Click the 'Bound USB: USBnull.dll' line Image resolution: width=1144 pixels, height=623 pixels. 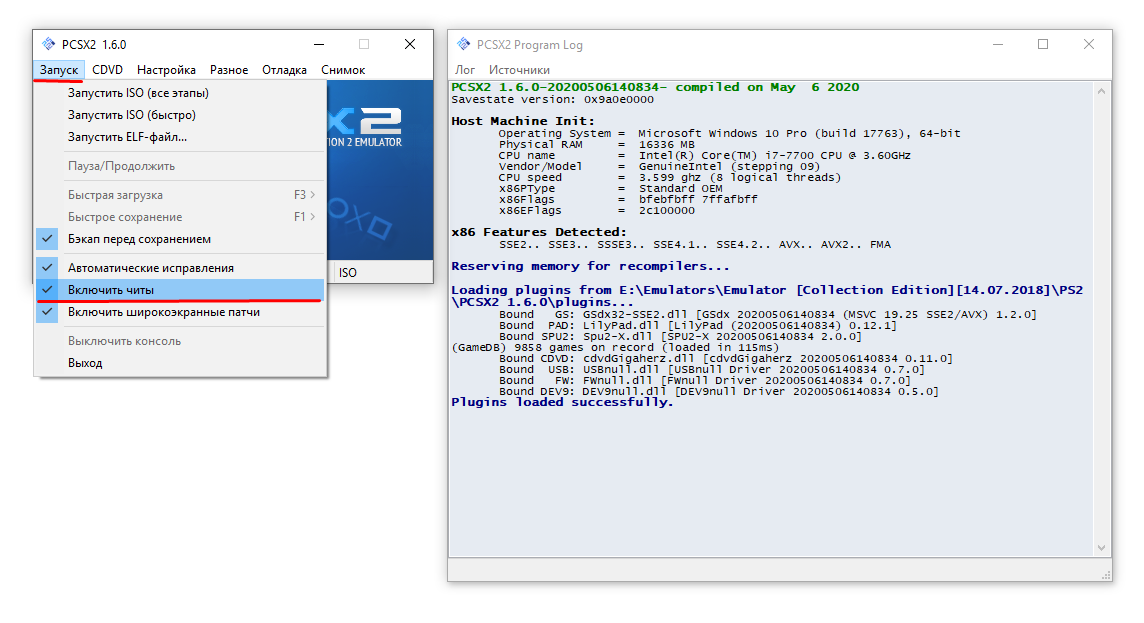click(x=712, y=369)
